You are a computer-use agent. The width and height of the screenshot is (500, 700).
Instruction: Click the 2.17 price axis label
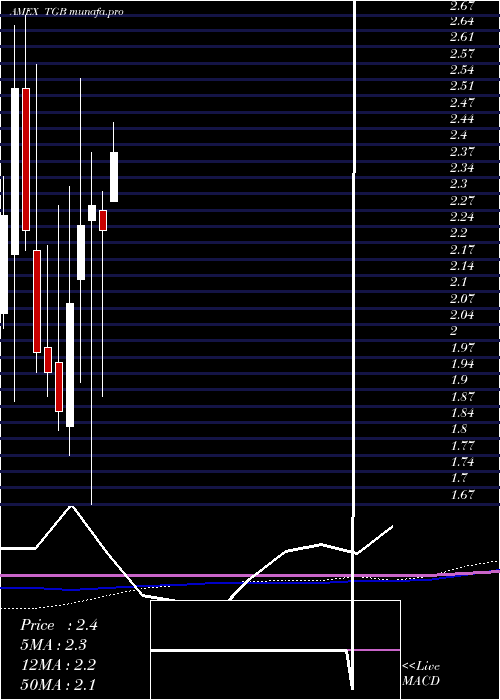[462, 250]
